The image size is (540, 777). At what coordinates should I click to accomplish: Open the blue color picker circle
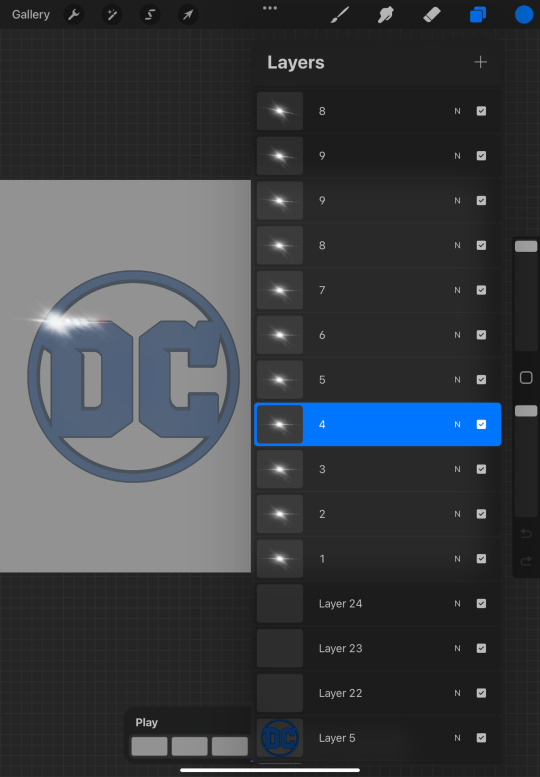pyautogui.click(x=524, y=14)
